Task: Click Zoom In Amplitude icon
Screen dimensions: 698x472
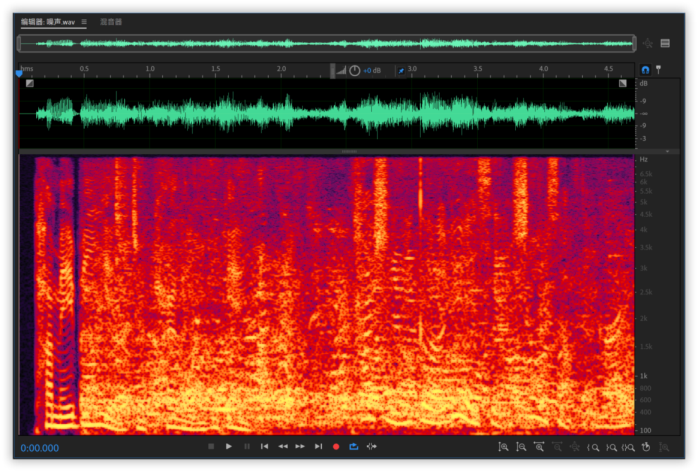Action: pyautogui.click(x=503, y=447)
